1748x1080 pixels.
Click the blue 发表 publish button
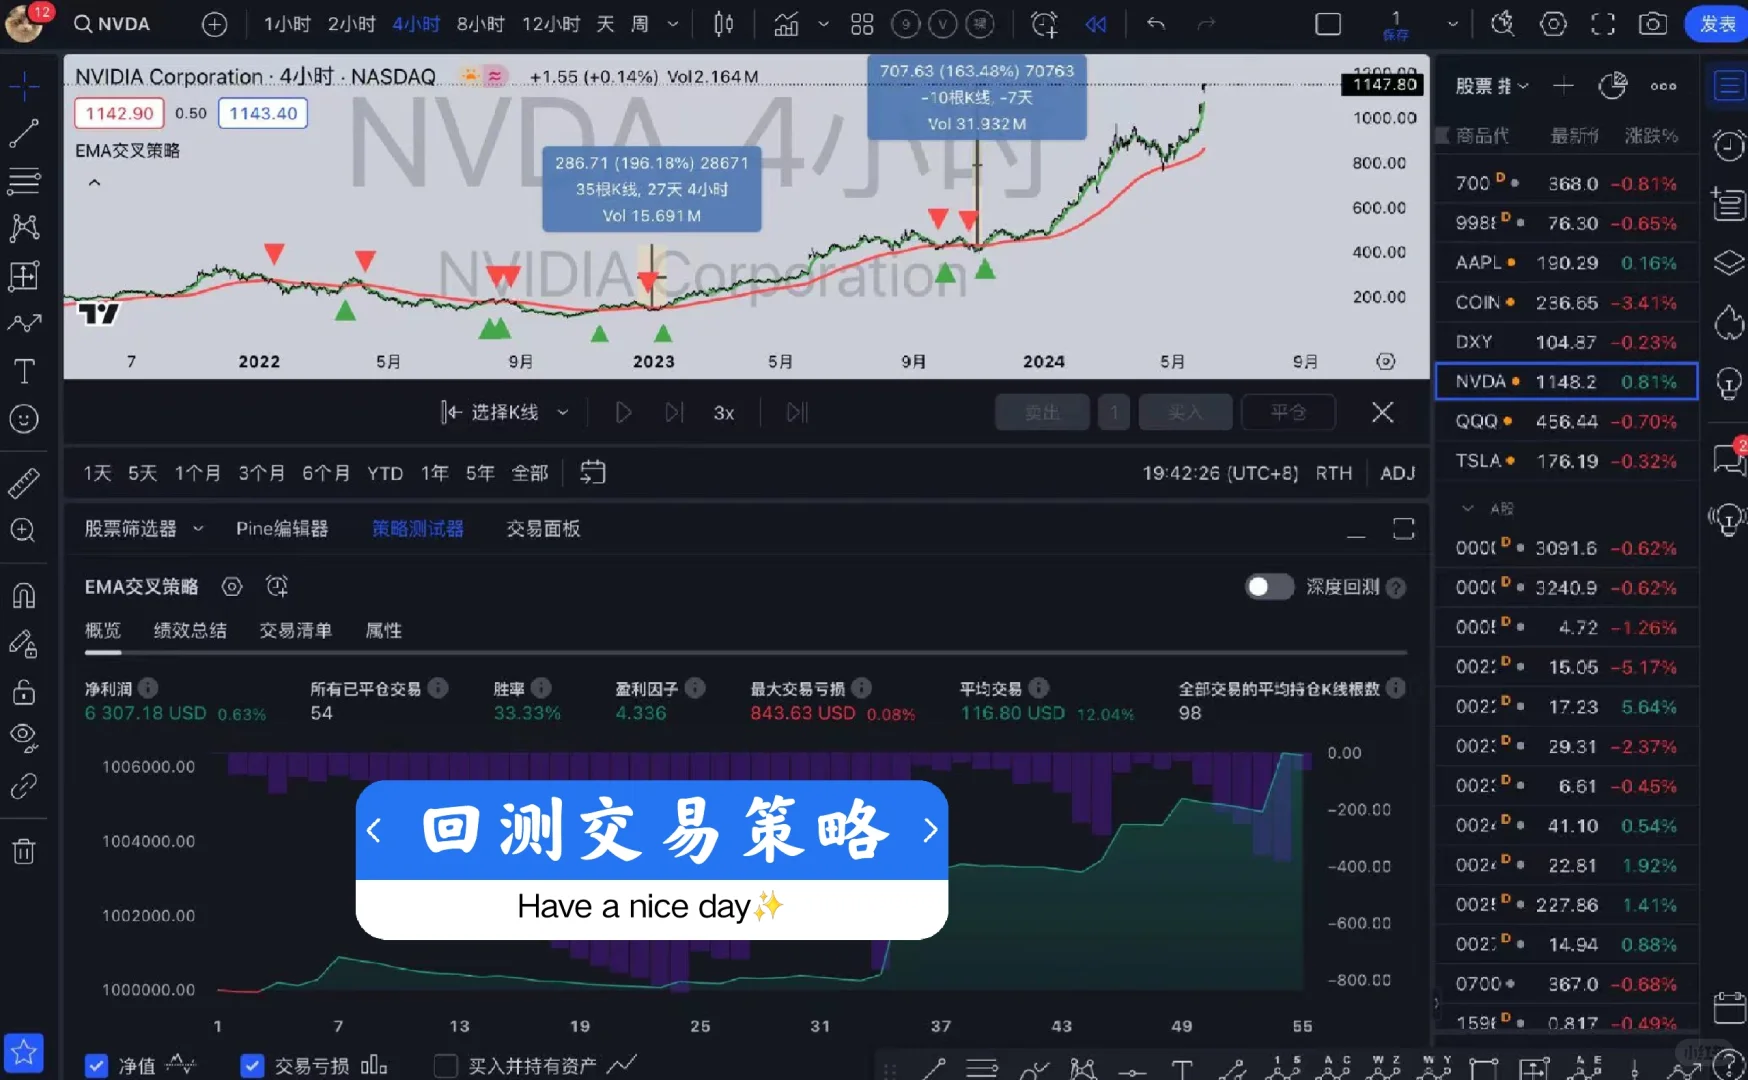[1717, 24]
